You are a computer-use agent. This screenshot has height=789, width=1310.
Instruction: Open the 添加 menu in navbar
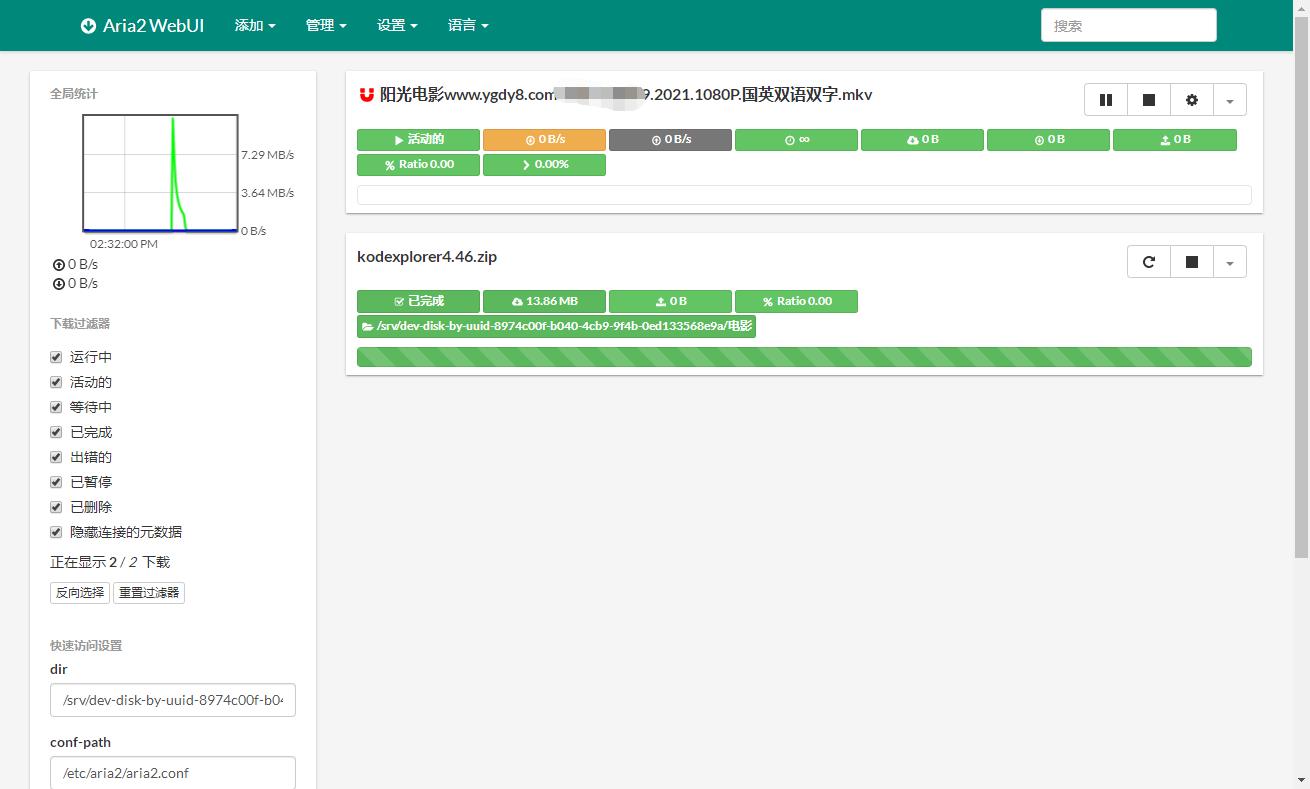pyautogui.click(x=255, y=26)
